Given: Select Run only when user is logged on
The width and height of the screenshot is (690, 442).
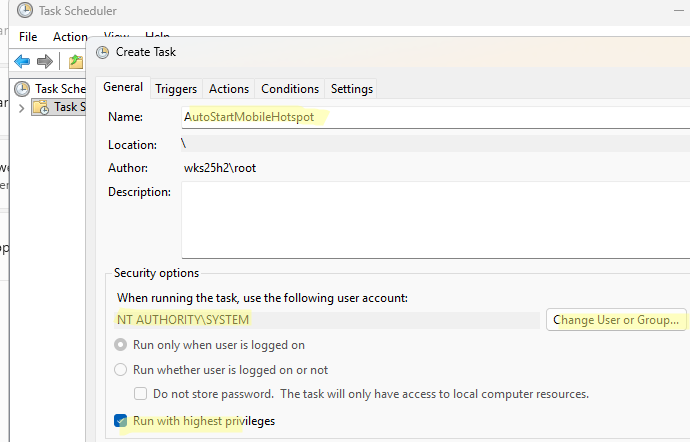Looking at the screenshot, I should tap(121, 345).
